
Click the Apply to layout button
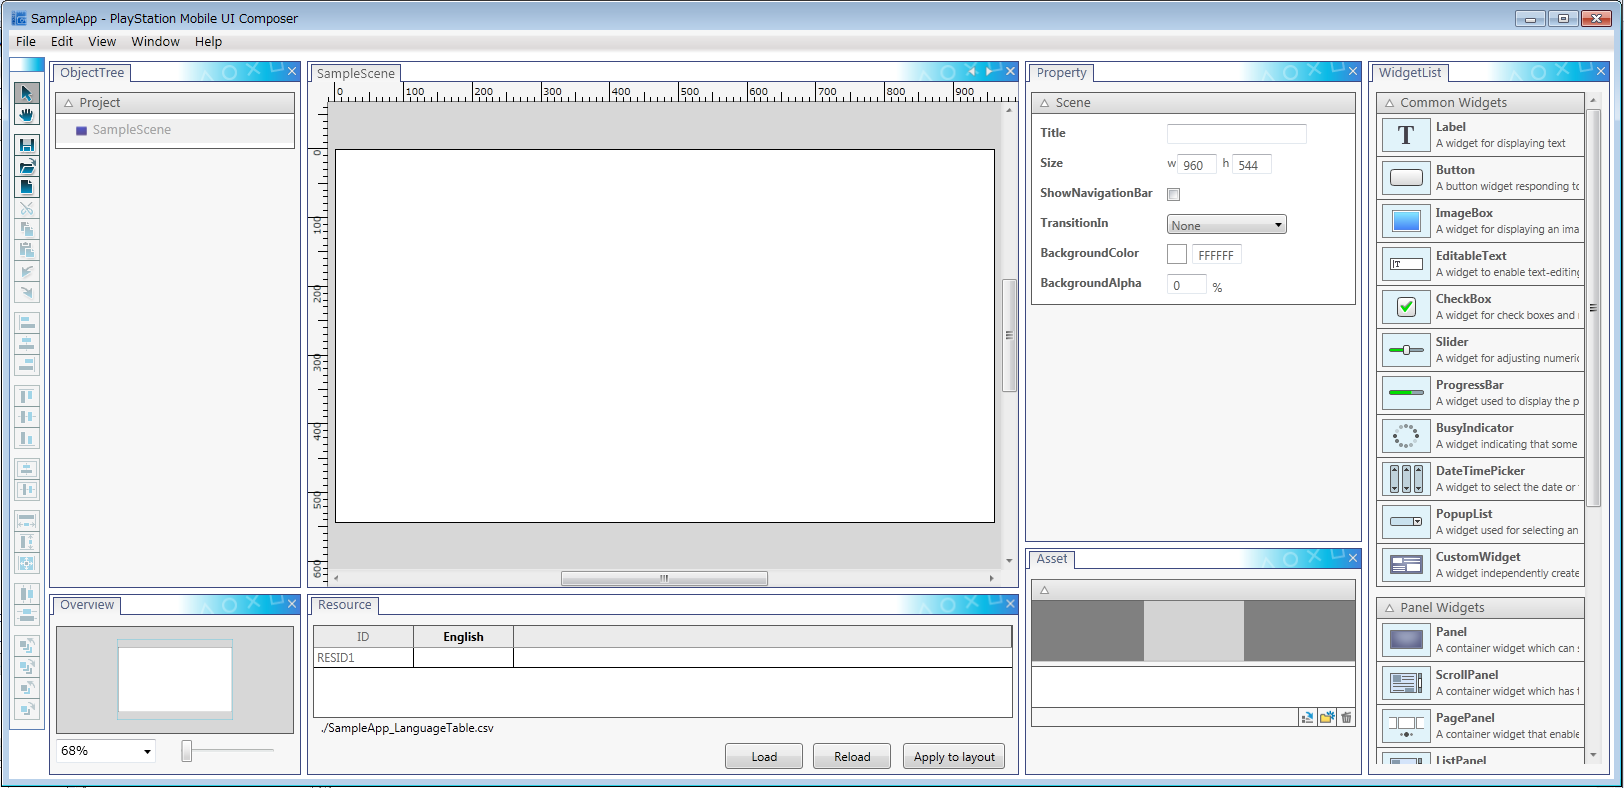tap(954, 757)
